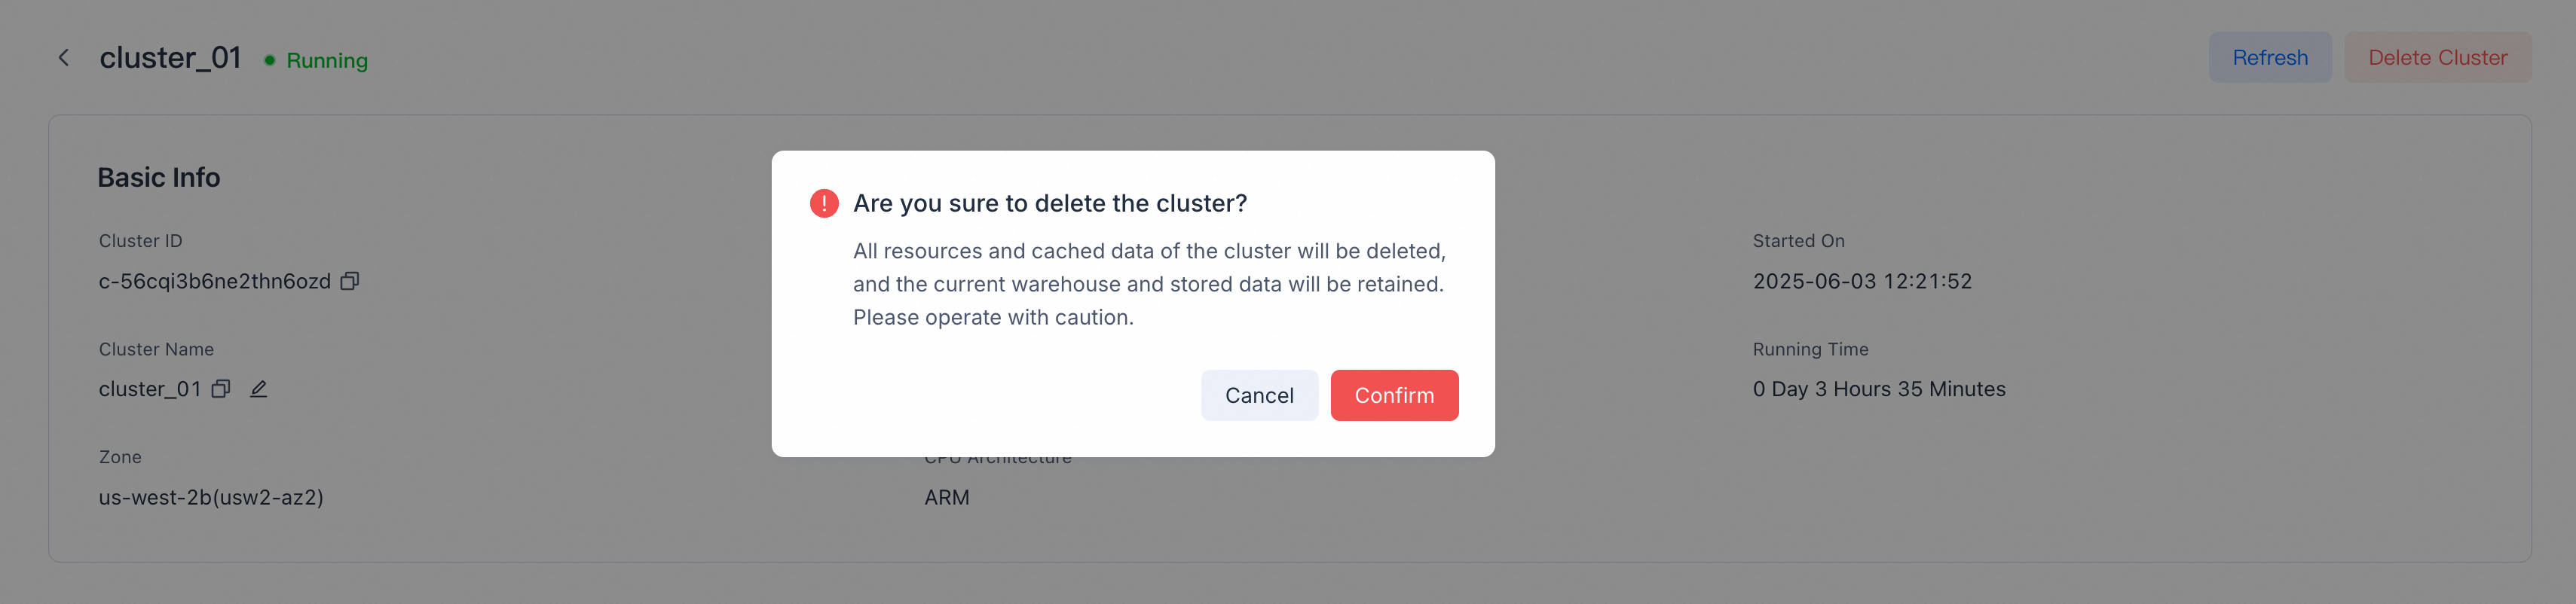
Task: Confirm the cluster deletion
Action: pyautogui.click(x=1394, y=395)
